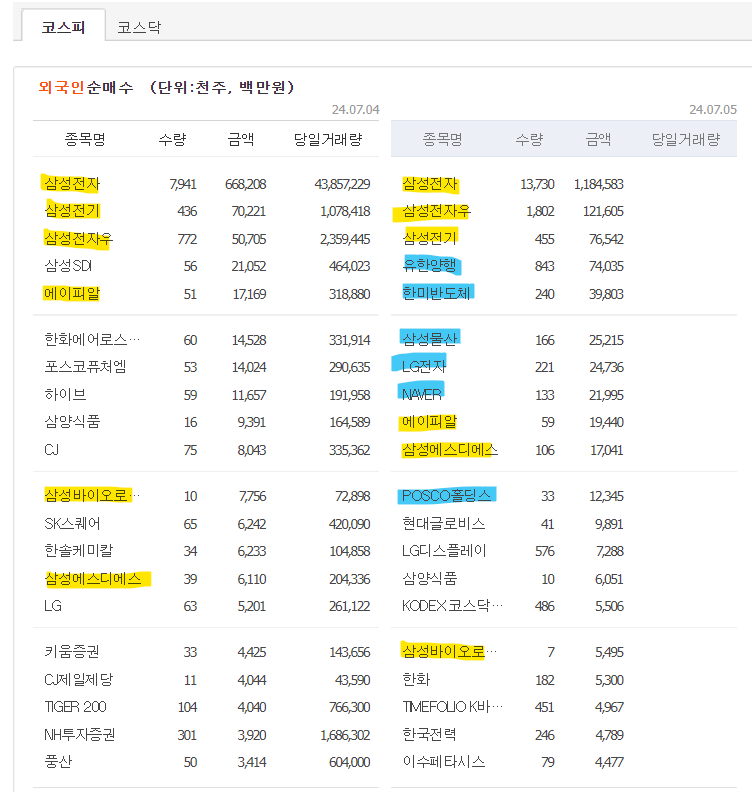
Task: Open TIGER 200 stock link
Action: coord(75,707)
